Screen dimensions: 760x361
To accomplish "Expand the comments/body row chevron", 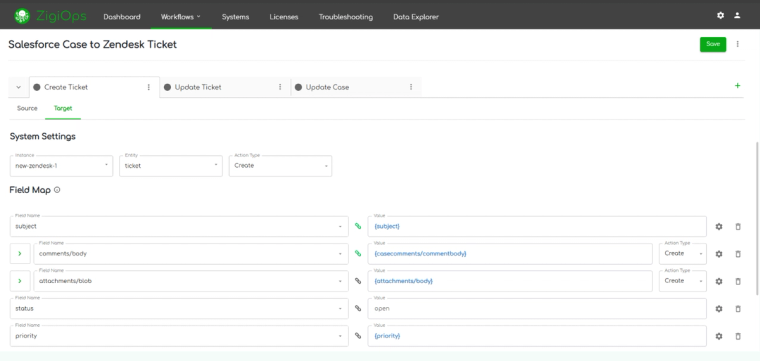I will pos(20,253).
